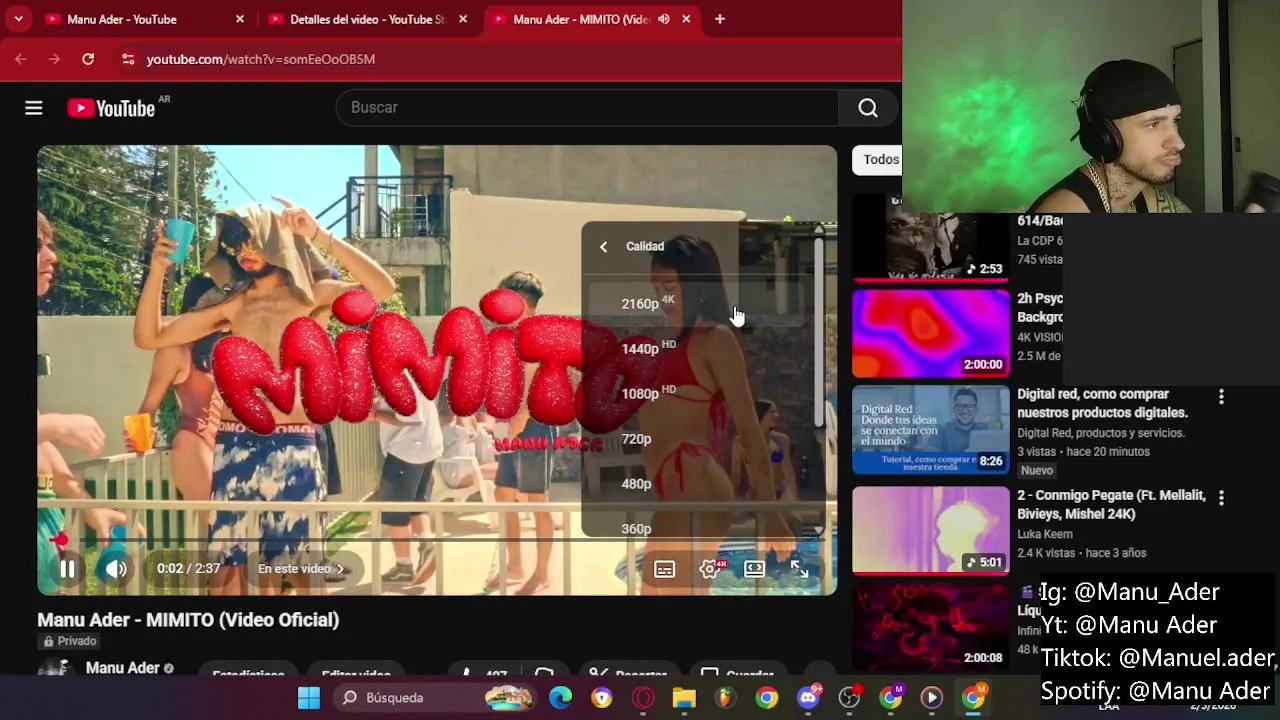The height and width of the screenshot is (720, 1280).
Task: Choose 1080p HD quality
Action: (697, 393)
